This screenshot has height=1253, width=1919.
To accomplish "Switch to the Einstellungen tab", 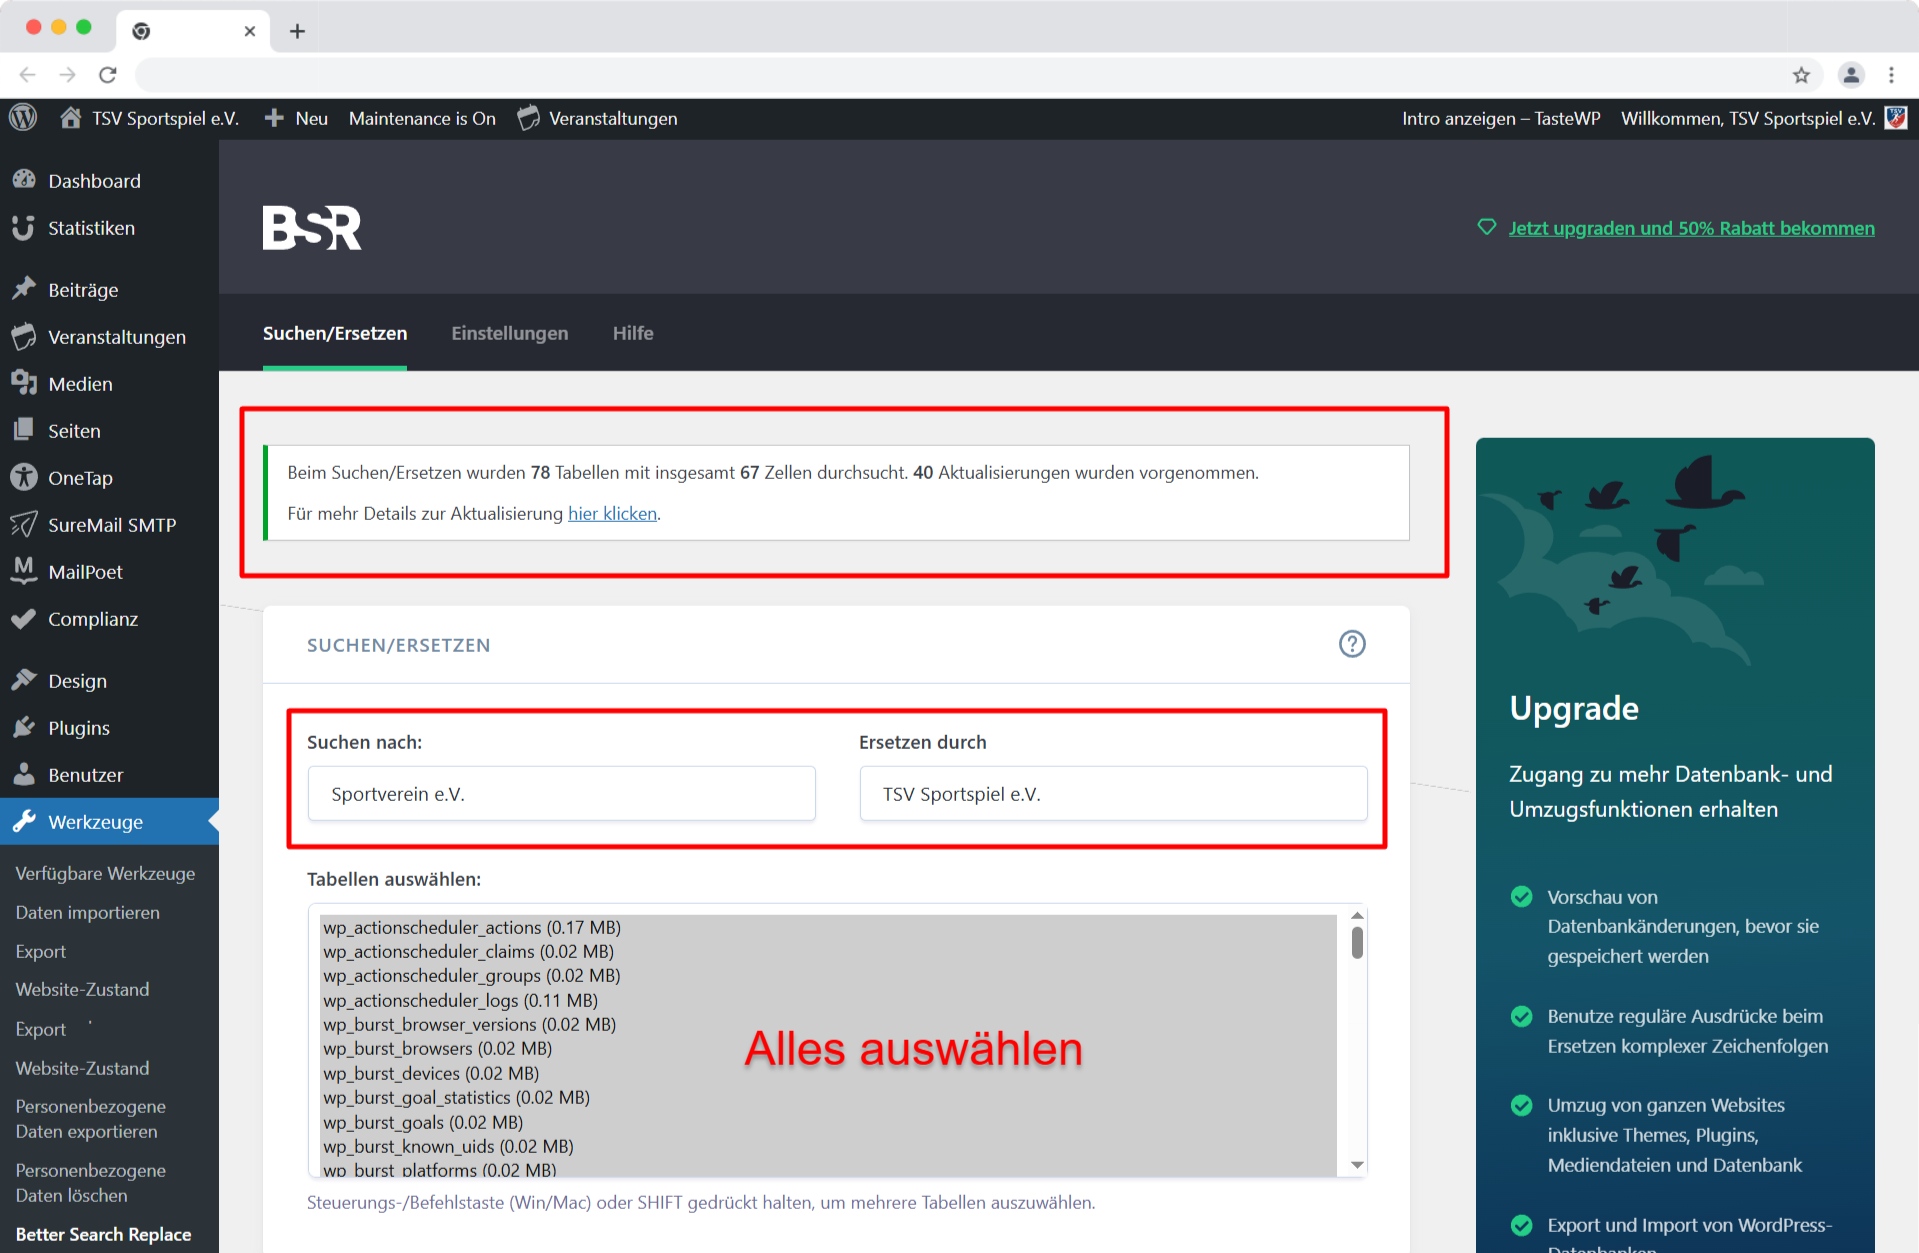I will coord(510,333).
